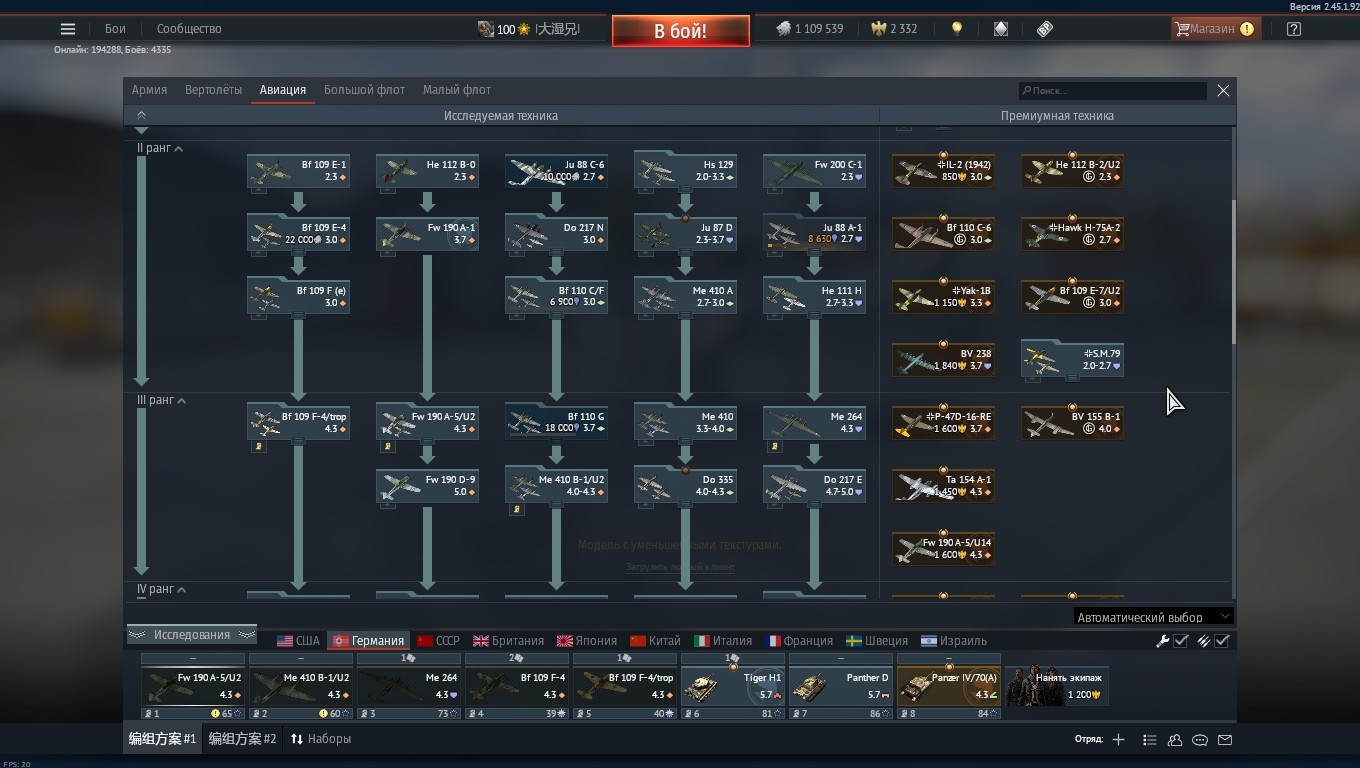Toggle the automatic repair wrench checkbox
This screenshot has width=1360, height=768.
click(1181, 641)
